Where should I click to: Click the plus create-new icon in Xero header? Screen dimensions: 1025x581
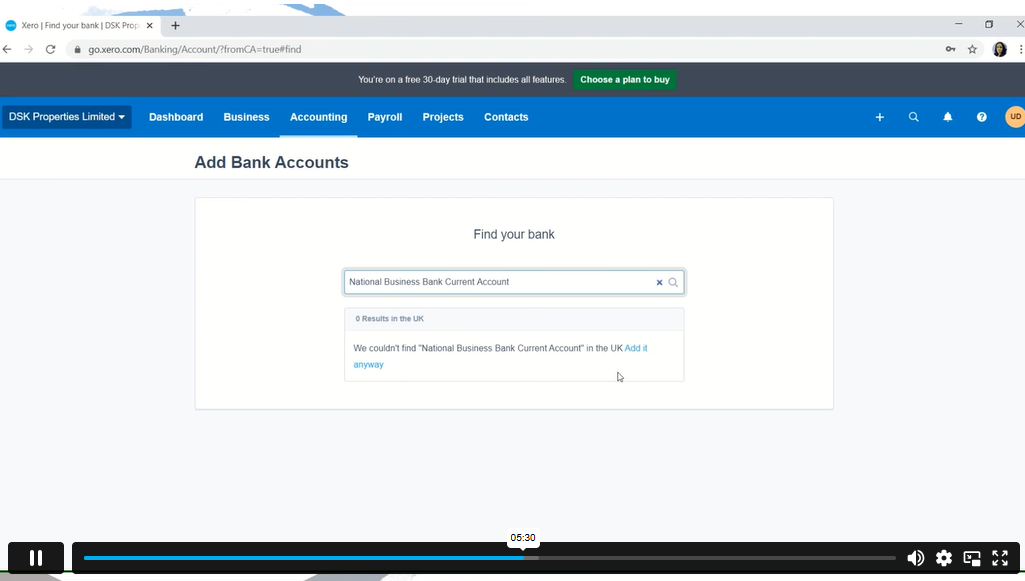coord(880,117)
